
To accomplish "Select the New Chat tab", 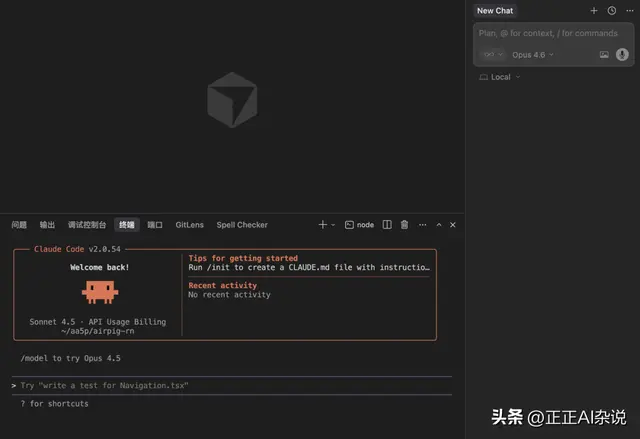I will click(495, 11).
